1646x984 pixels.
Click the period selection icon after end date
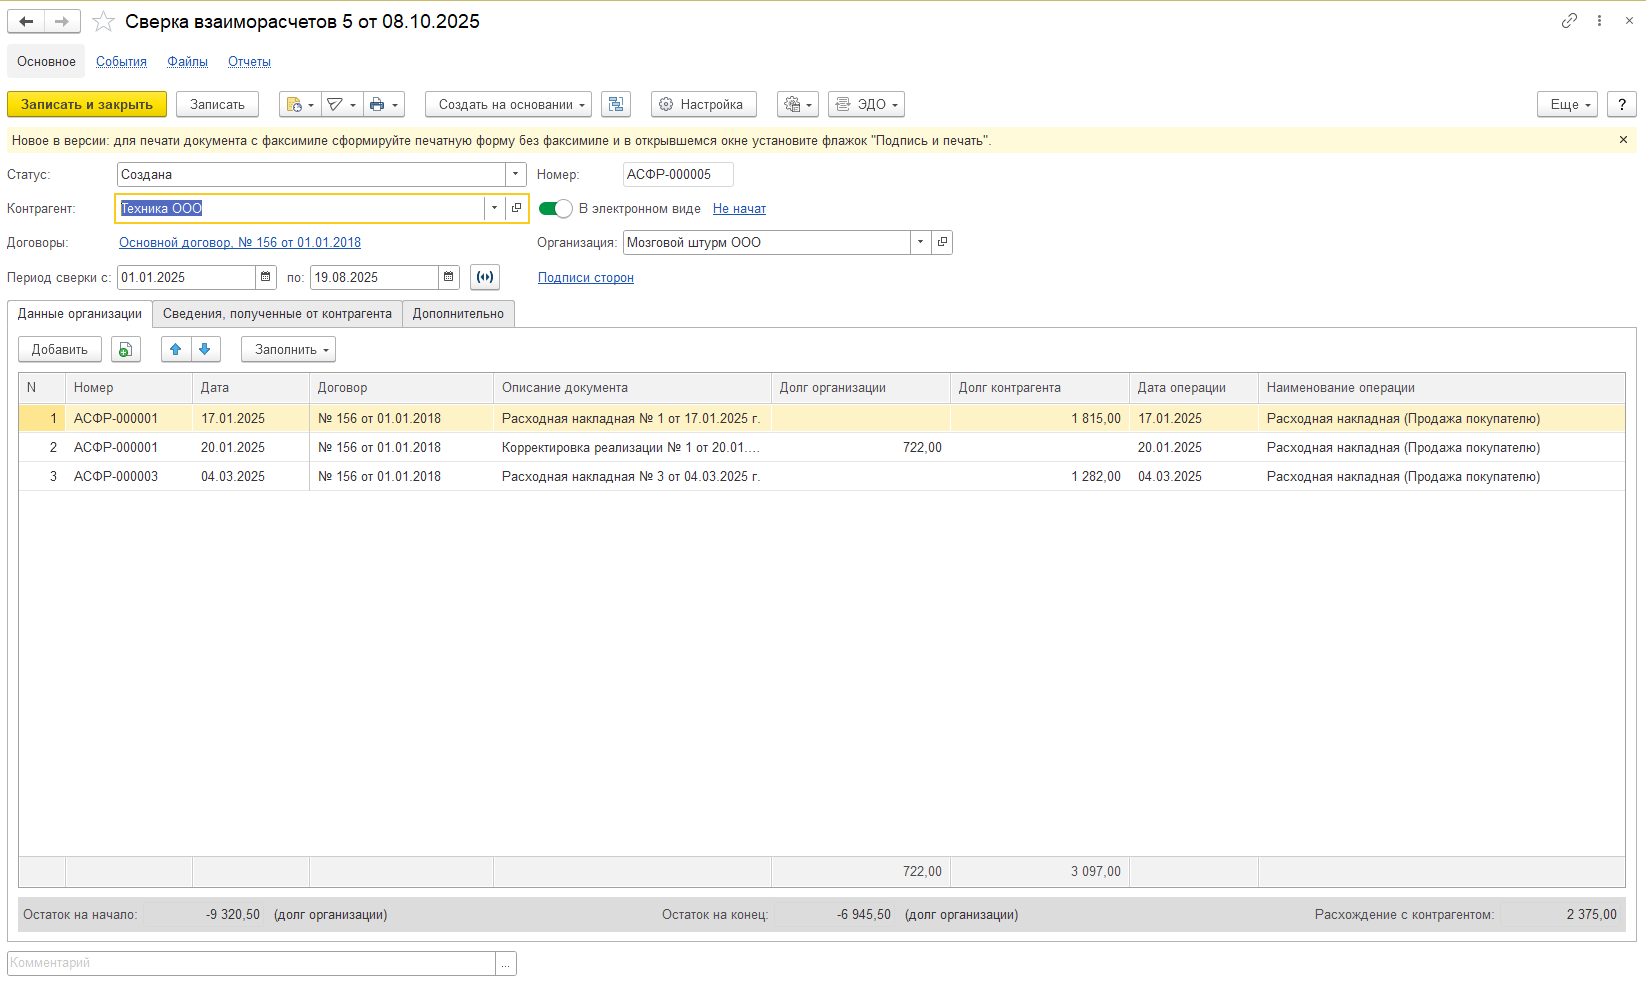(x=485, y=278)
